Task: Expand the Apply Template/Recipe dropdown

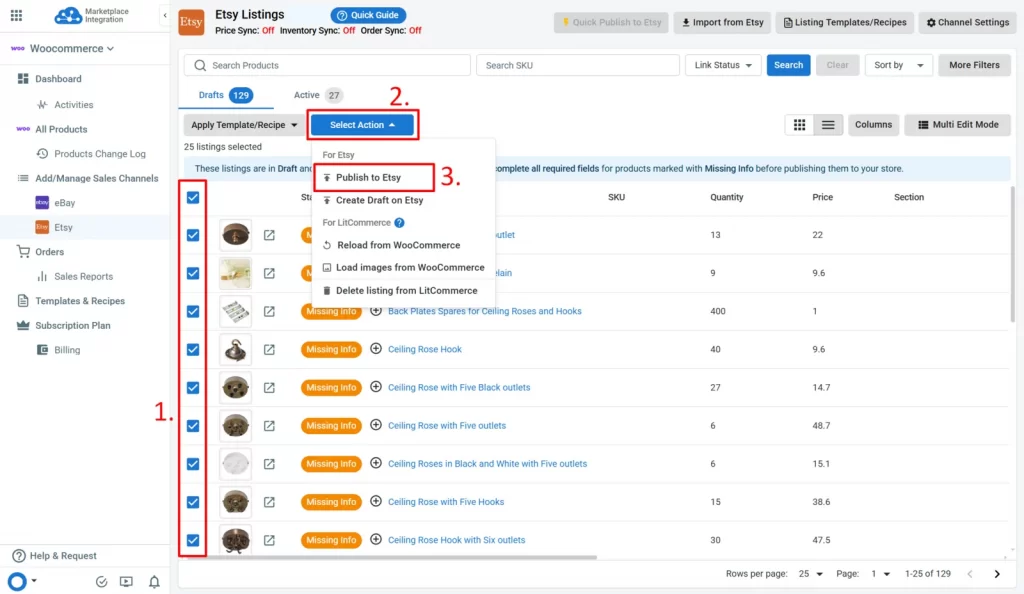Action: coord(241,125)
